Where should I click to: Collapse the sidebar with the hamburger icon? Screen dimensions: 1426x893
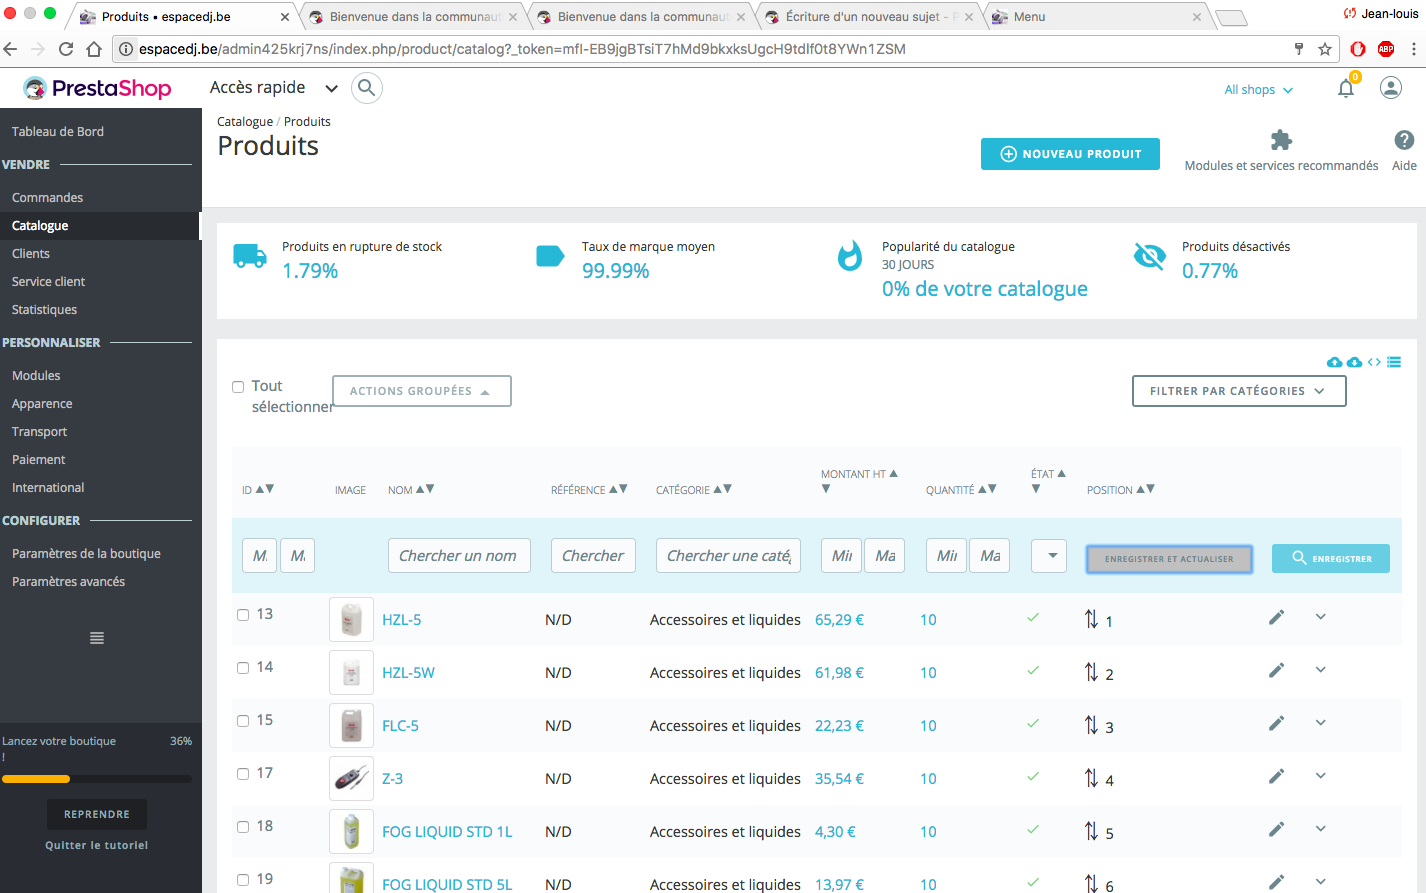(x=97, y=638)
